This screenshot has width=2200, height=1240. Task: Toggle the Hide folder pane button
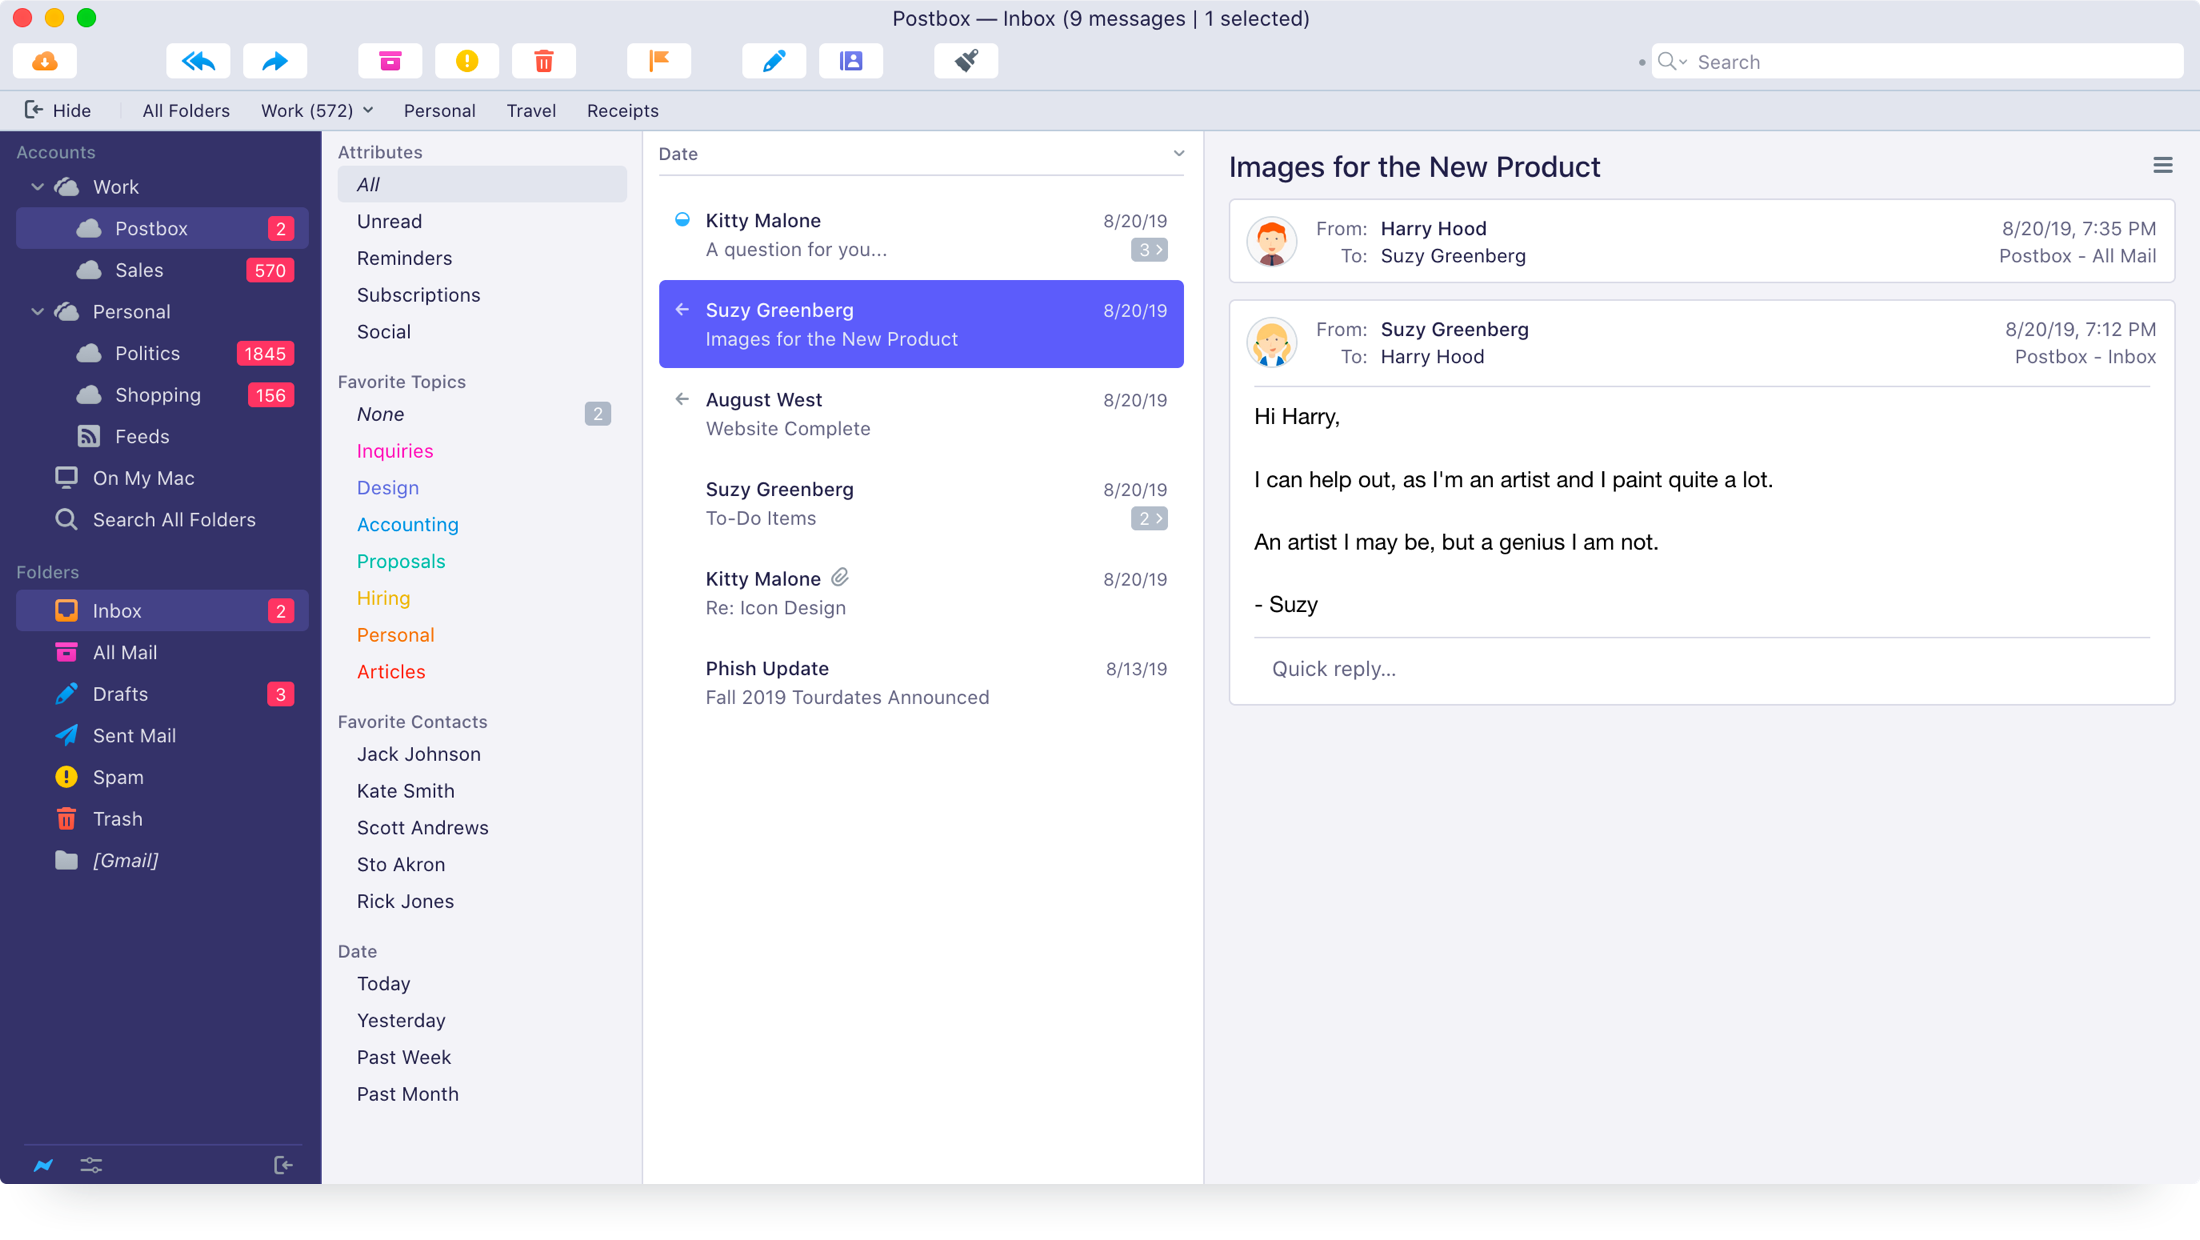pyautogui.click(x=58, y=110)
